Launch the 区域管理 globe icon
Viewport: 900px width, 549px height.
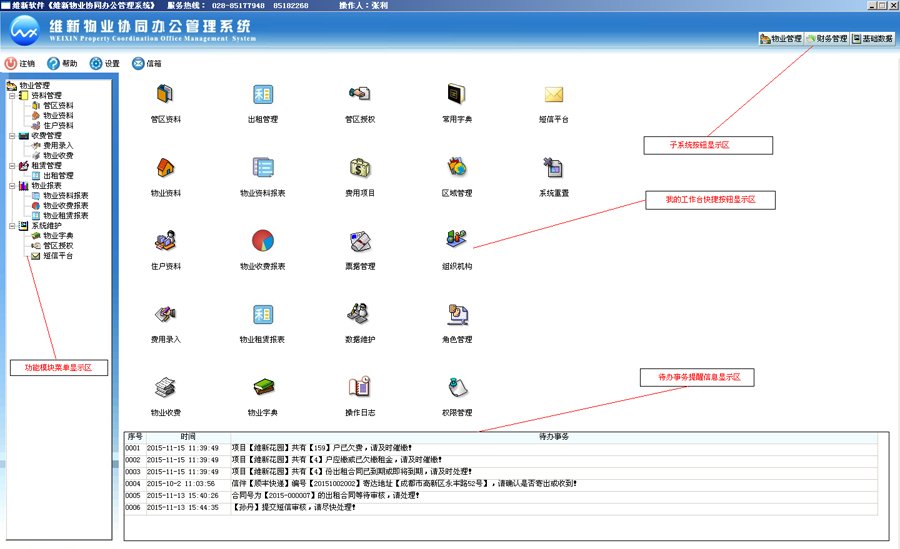(457, 168)
